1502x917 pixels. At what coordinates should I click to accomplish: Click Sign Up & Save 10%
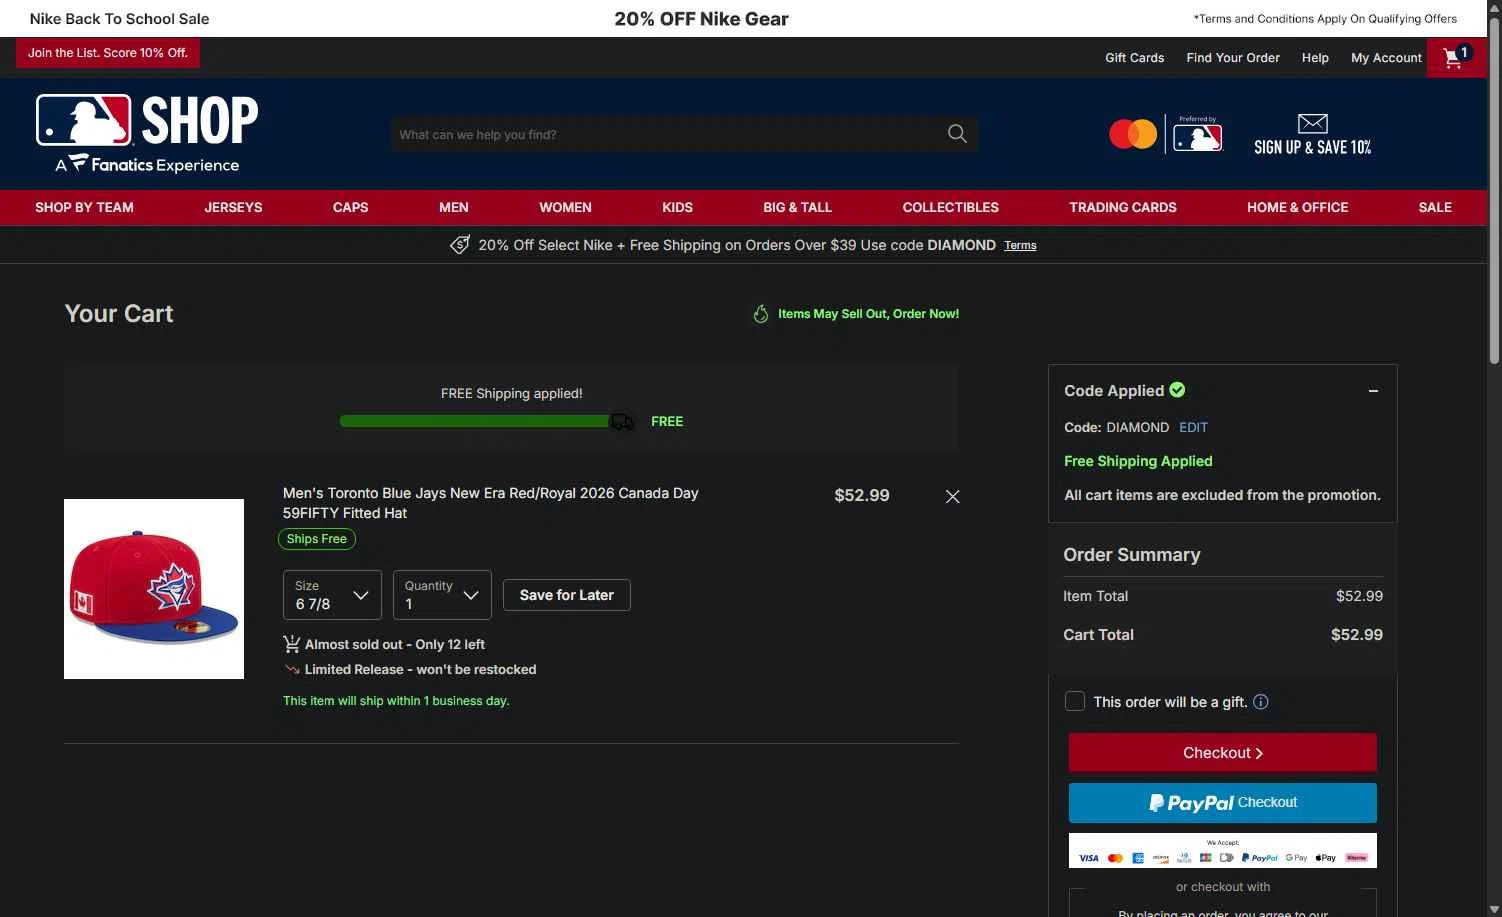pyautogui.click(x=1312, y=147)
